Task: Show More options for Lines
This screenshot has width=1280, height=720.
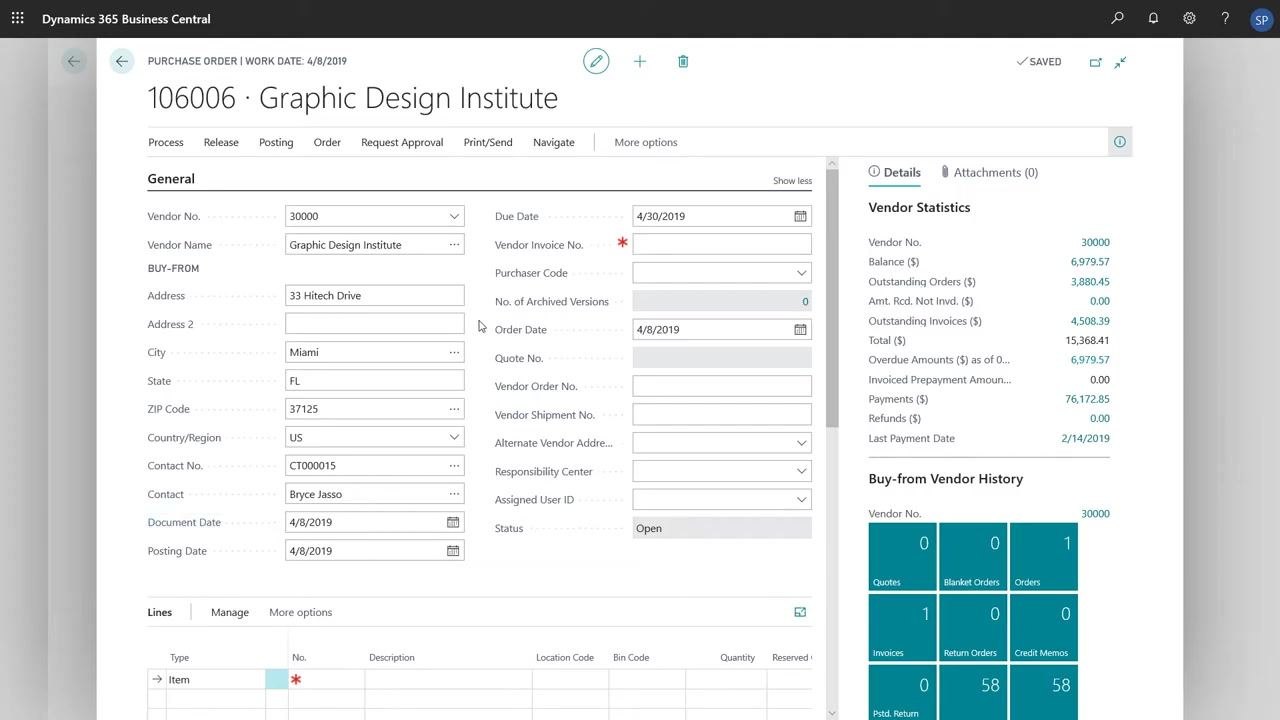Action: pyautogui.click(x=301, y=612)
